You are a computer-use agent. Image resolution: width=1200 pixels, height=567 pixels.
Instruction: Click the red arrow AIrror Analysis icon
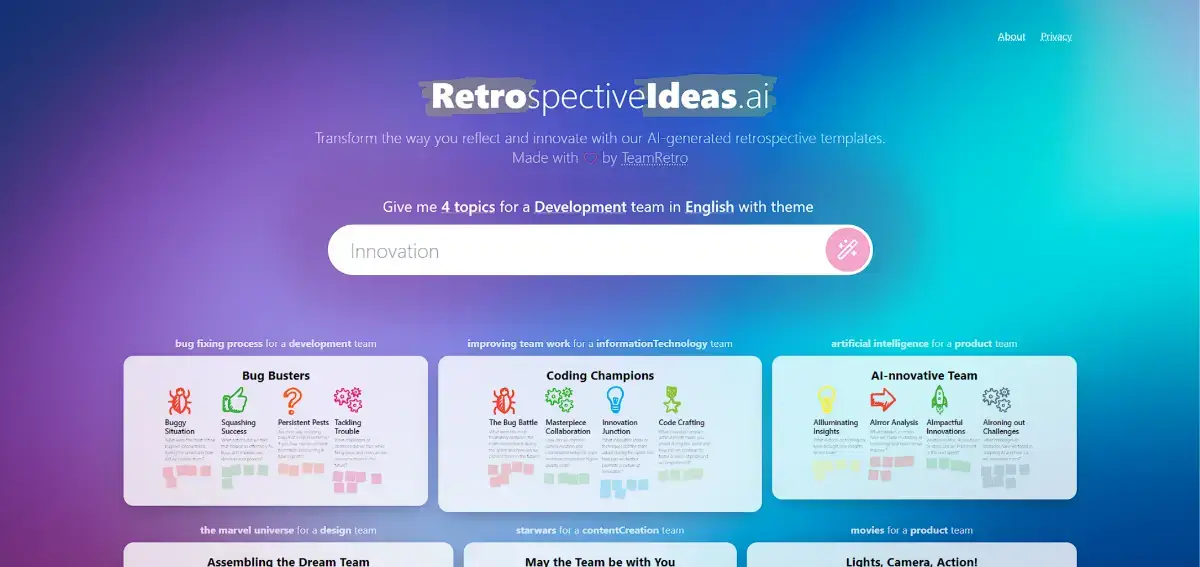[x=883, y=400]
